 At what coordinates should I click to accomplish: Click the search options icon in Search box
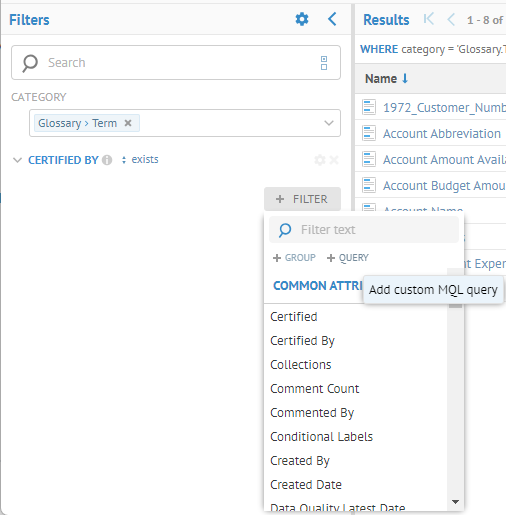324,63
